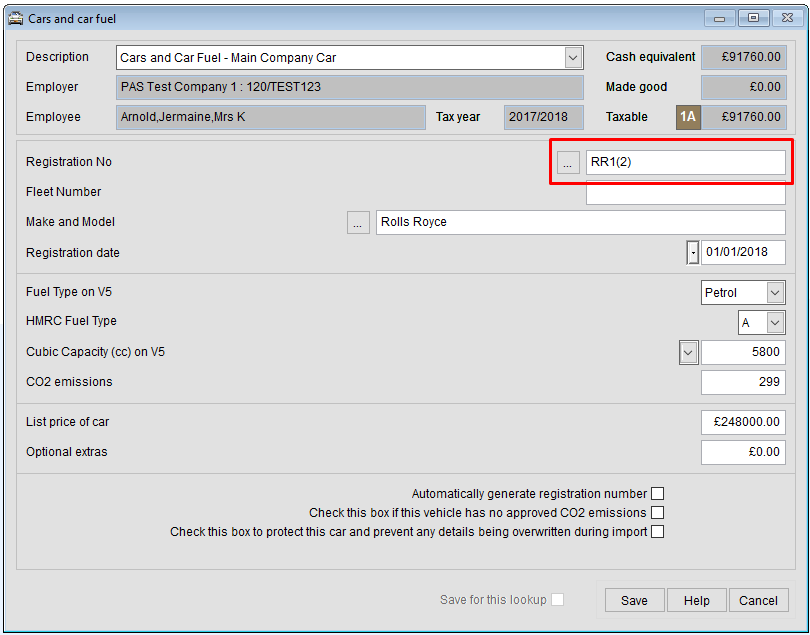Expand the Description dropdown
The image size is (810, 635).
pos(572,57)
